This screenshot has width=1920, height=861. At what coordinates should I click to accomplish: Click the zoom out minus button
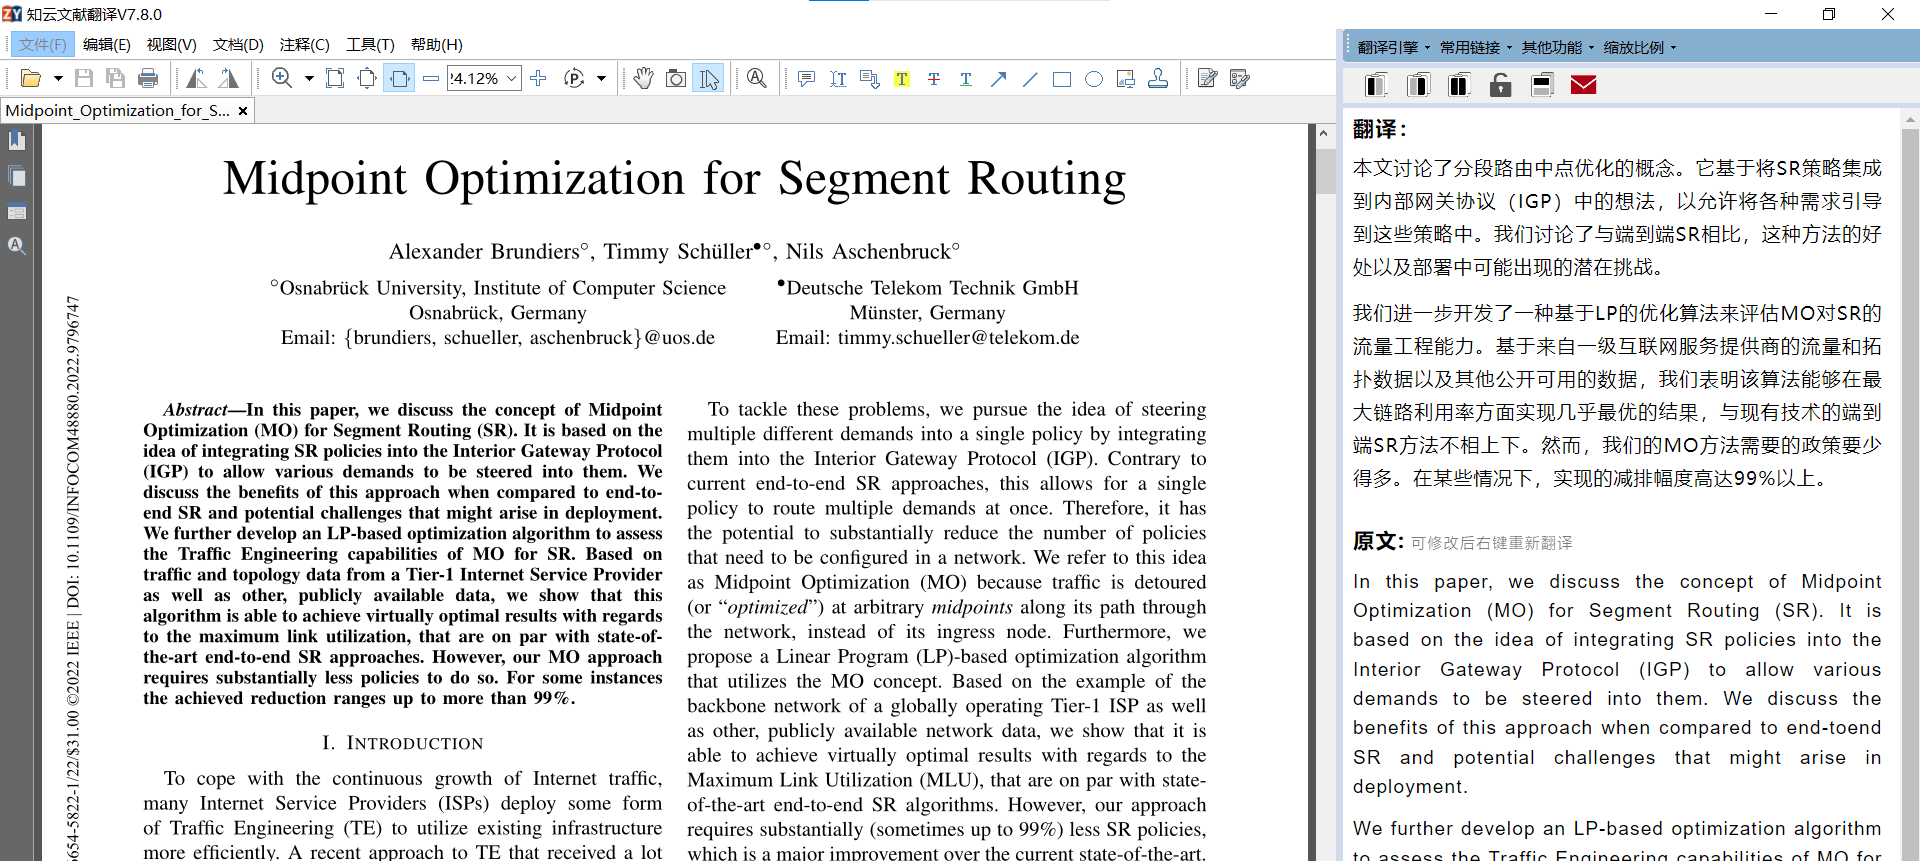tap(431, 79)
